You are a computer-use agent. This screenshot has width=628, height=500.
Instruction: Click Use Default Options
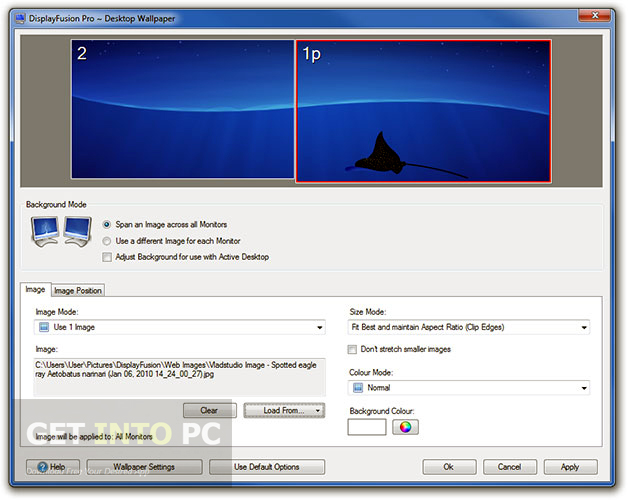coord(267,467)
